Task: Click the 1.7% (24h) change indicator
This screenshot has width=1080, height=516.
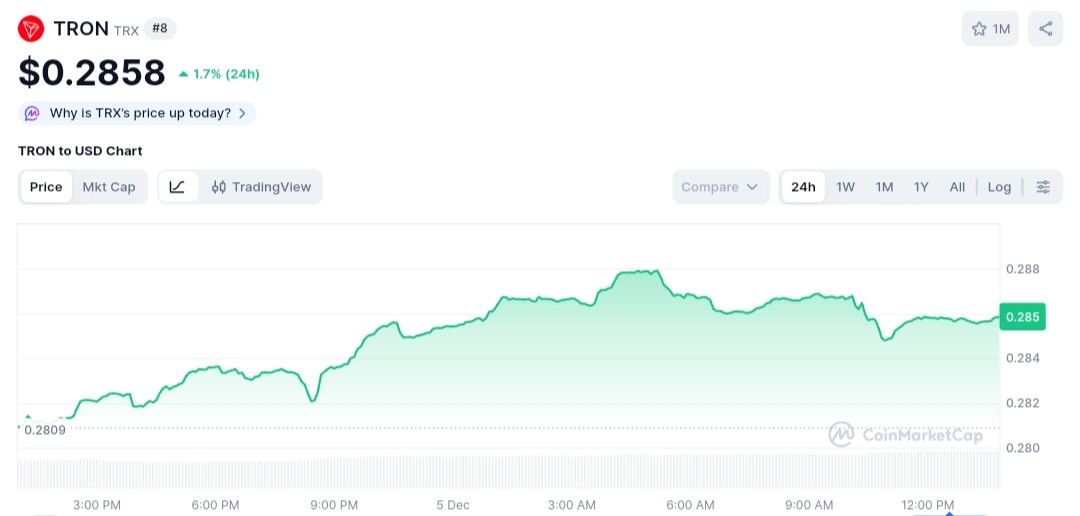Action: (219, 74)
